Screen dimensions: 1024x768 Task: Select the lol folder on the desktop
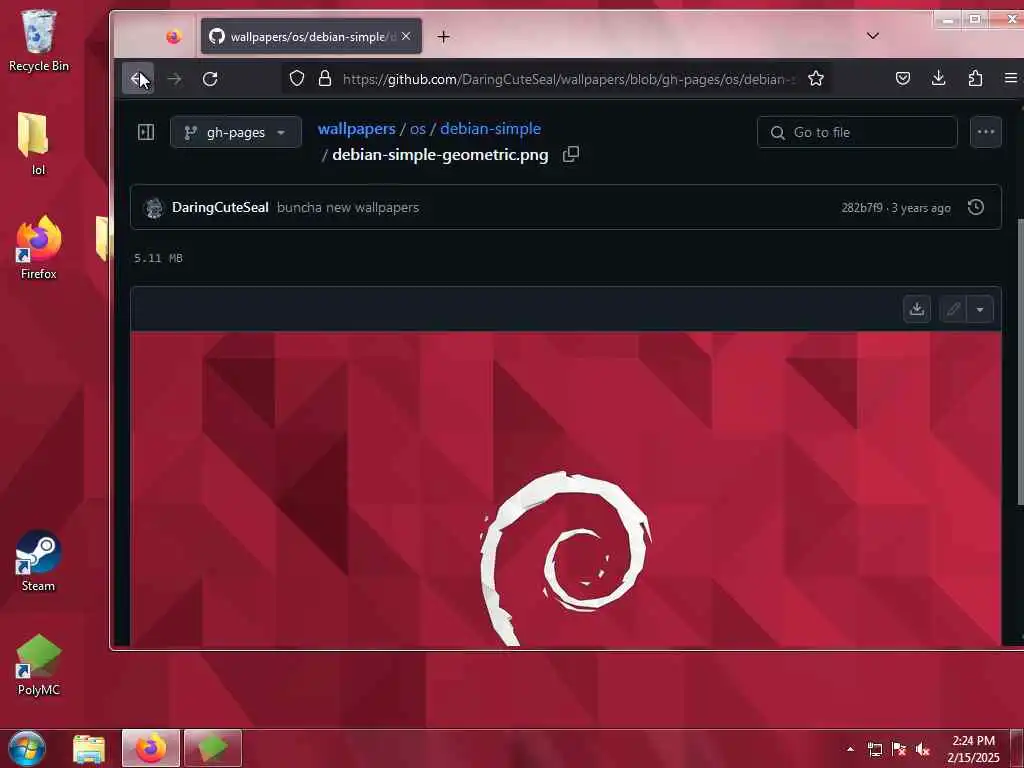click(x=33, y=143)
